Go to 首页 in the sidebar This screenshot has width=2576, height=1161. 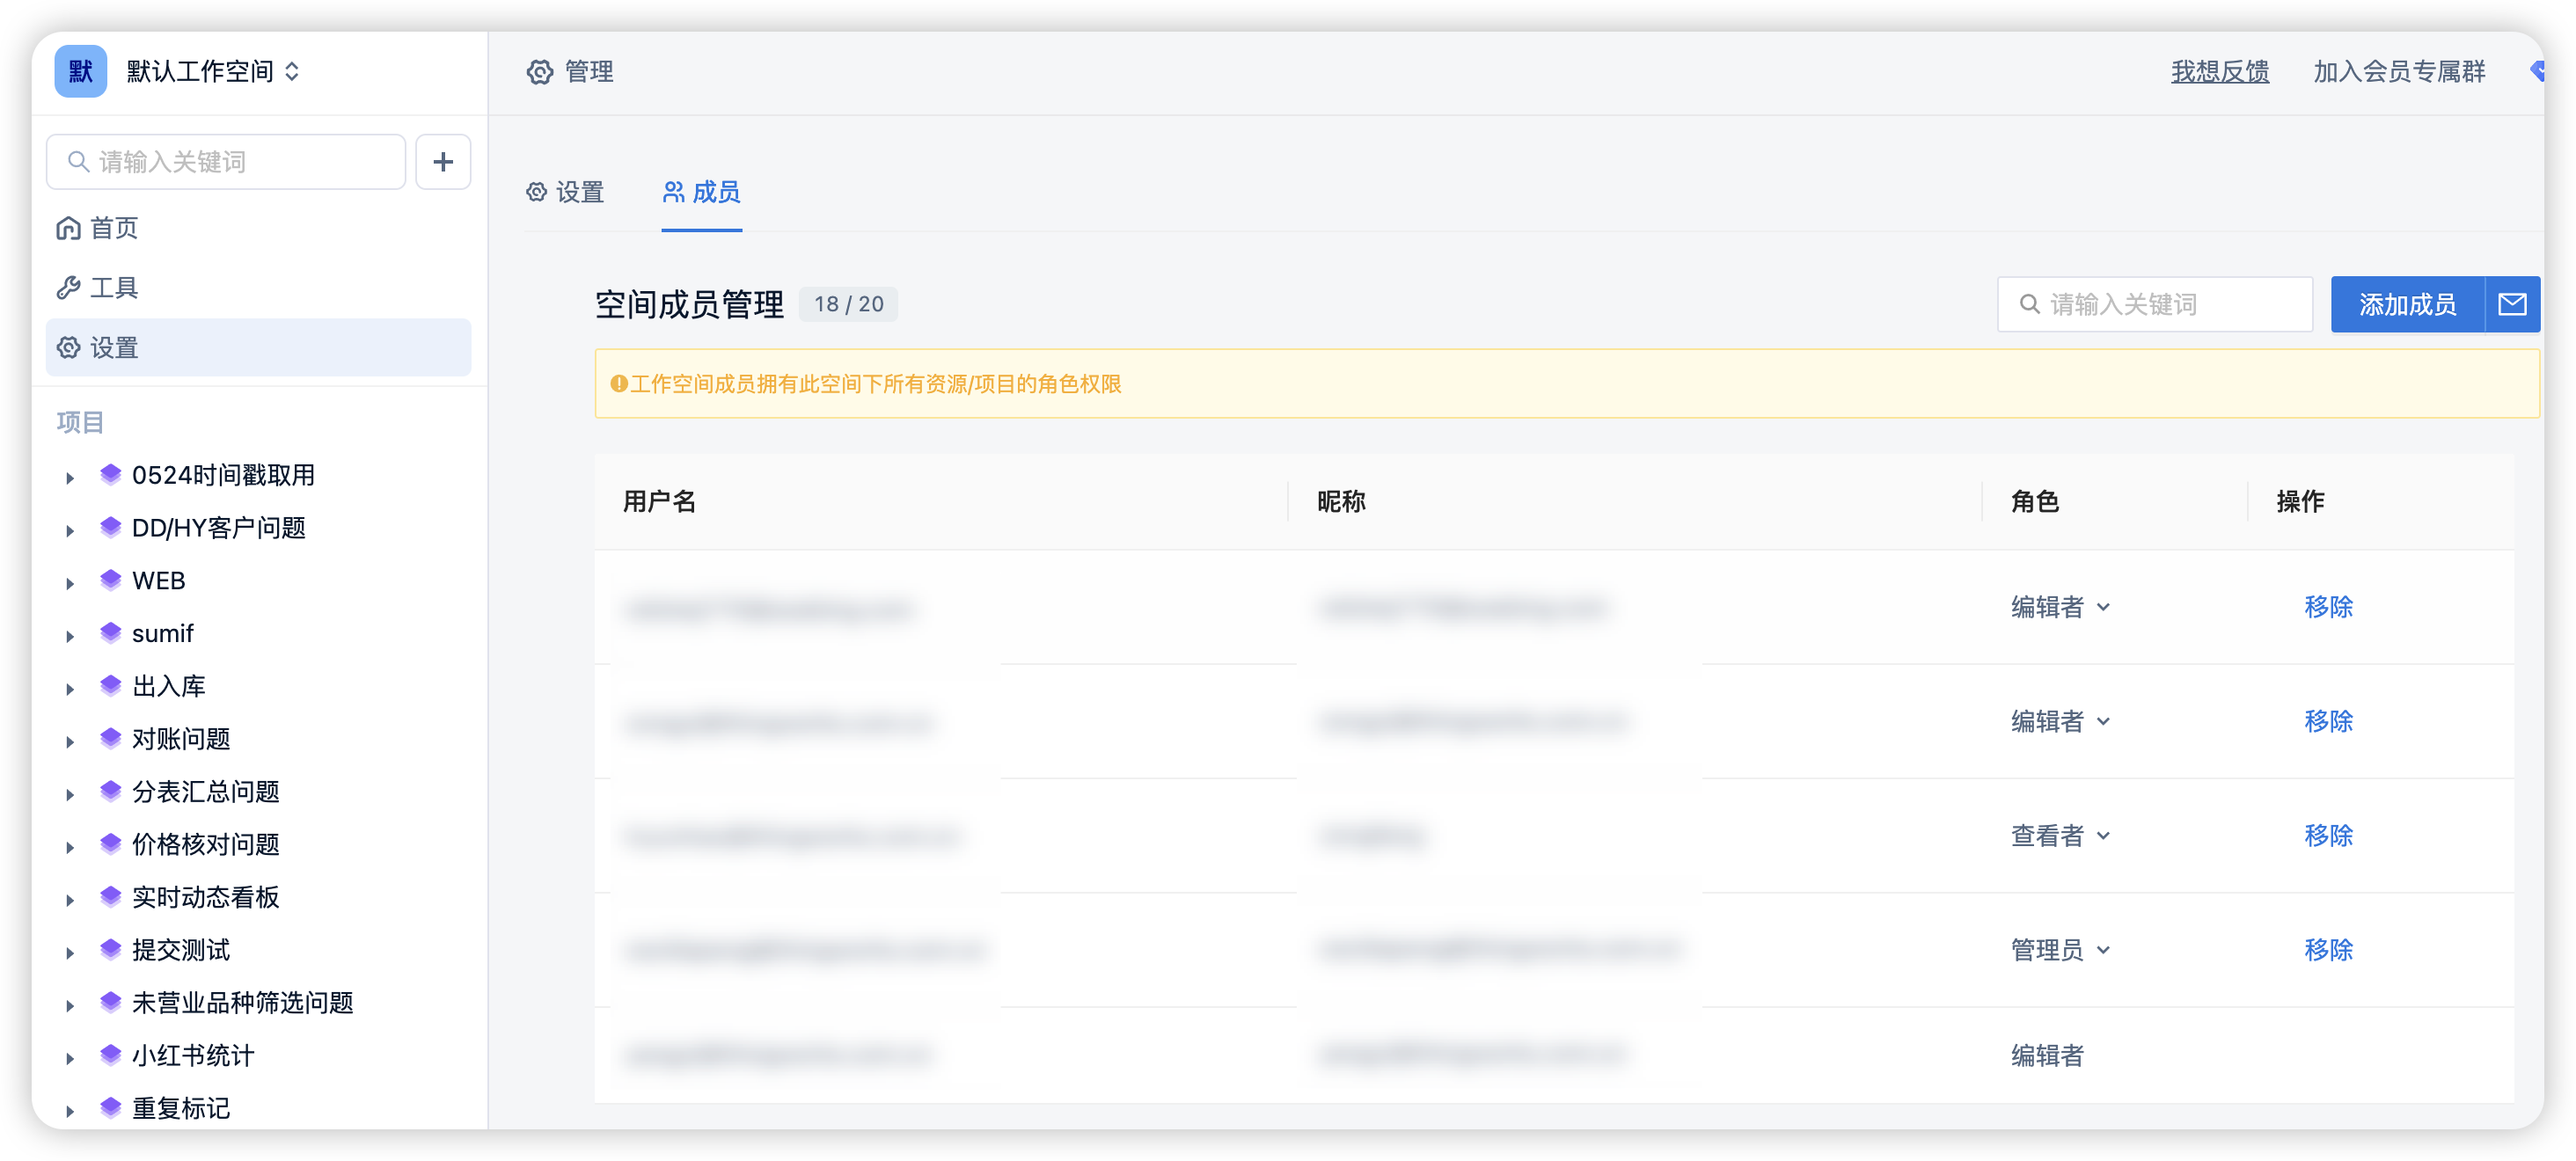coord(258,228)
